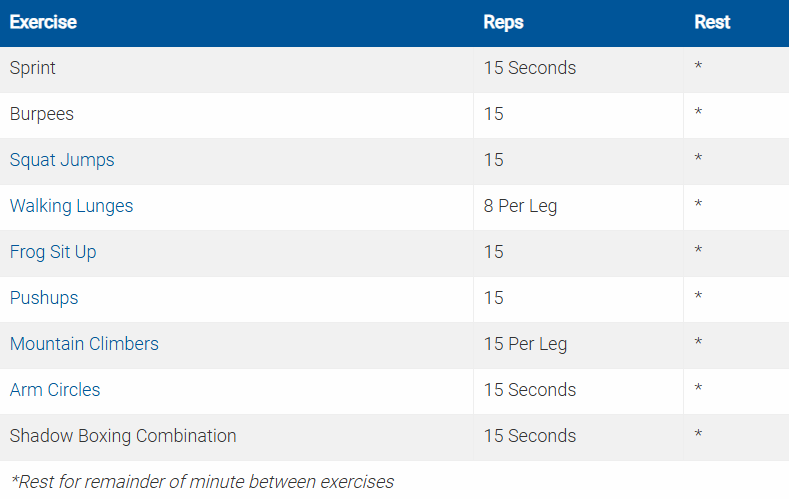
Task: Click the Burpees exercise cell
Action: click(x=42, y=114)
